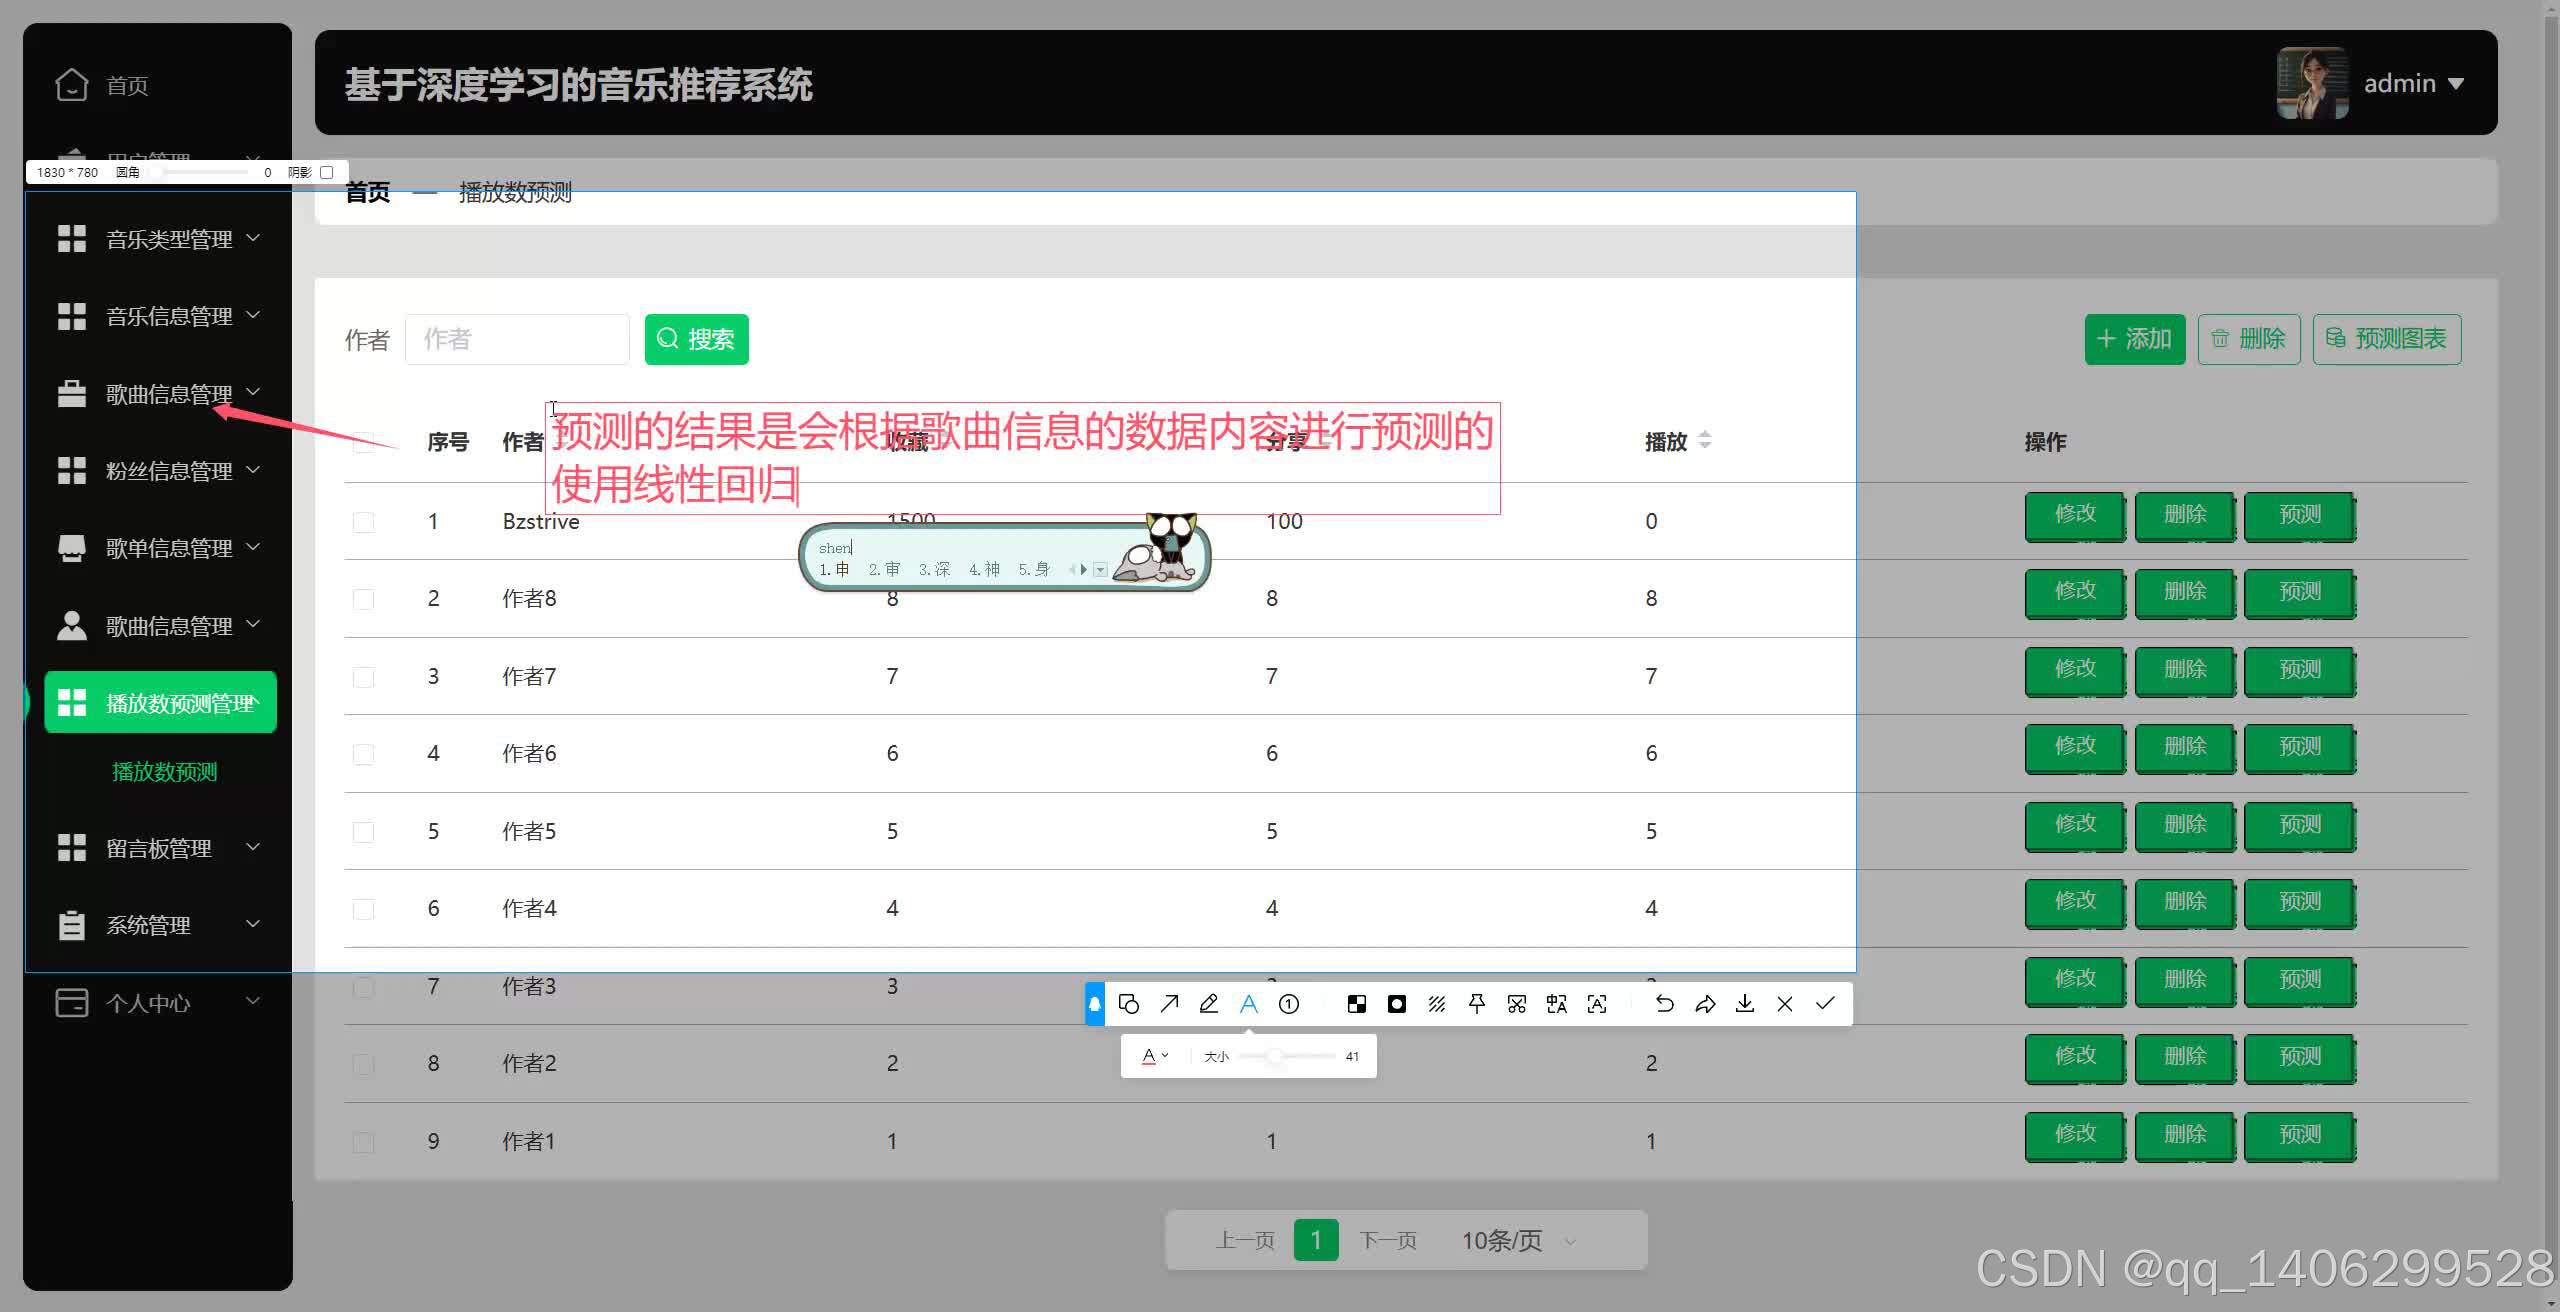
Task: Check the row checkbox for Bzstrive
Action: tap(364, 522)
